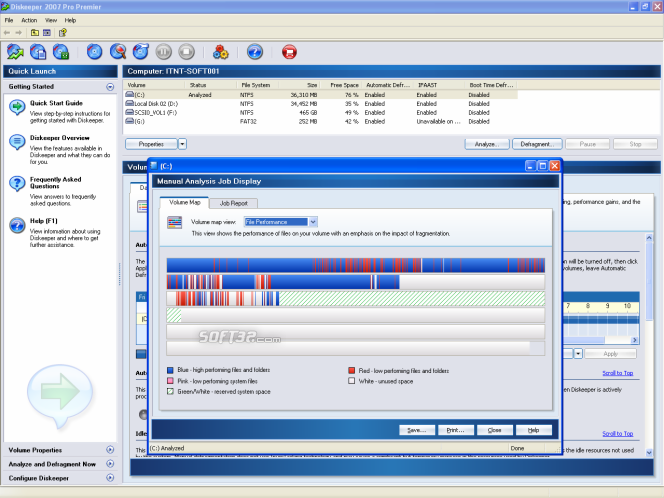Click the upper Scroll to Top link
The image size is (664, 498).
pyautogui.click(x=617, y=373)
